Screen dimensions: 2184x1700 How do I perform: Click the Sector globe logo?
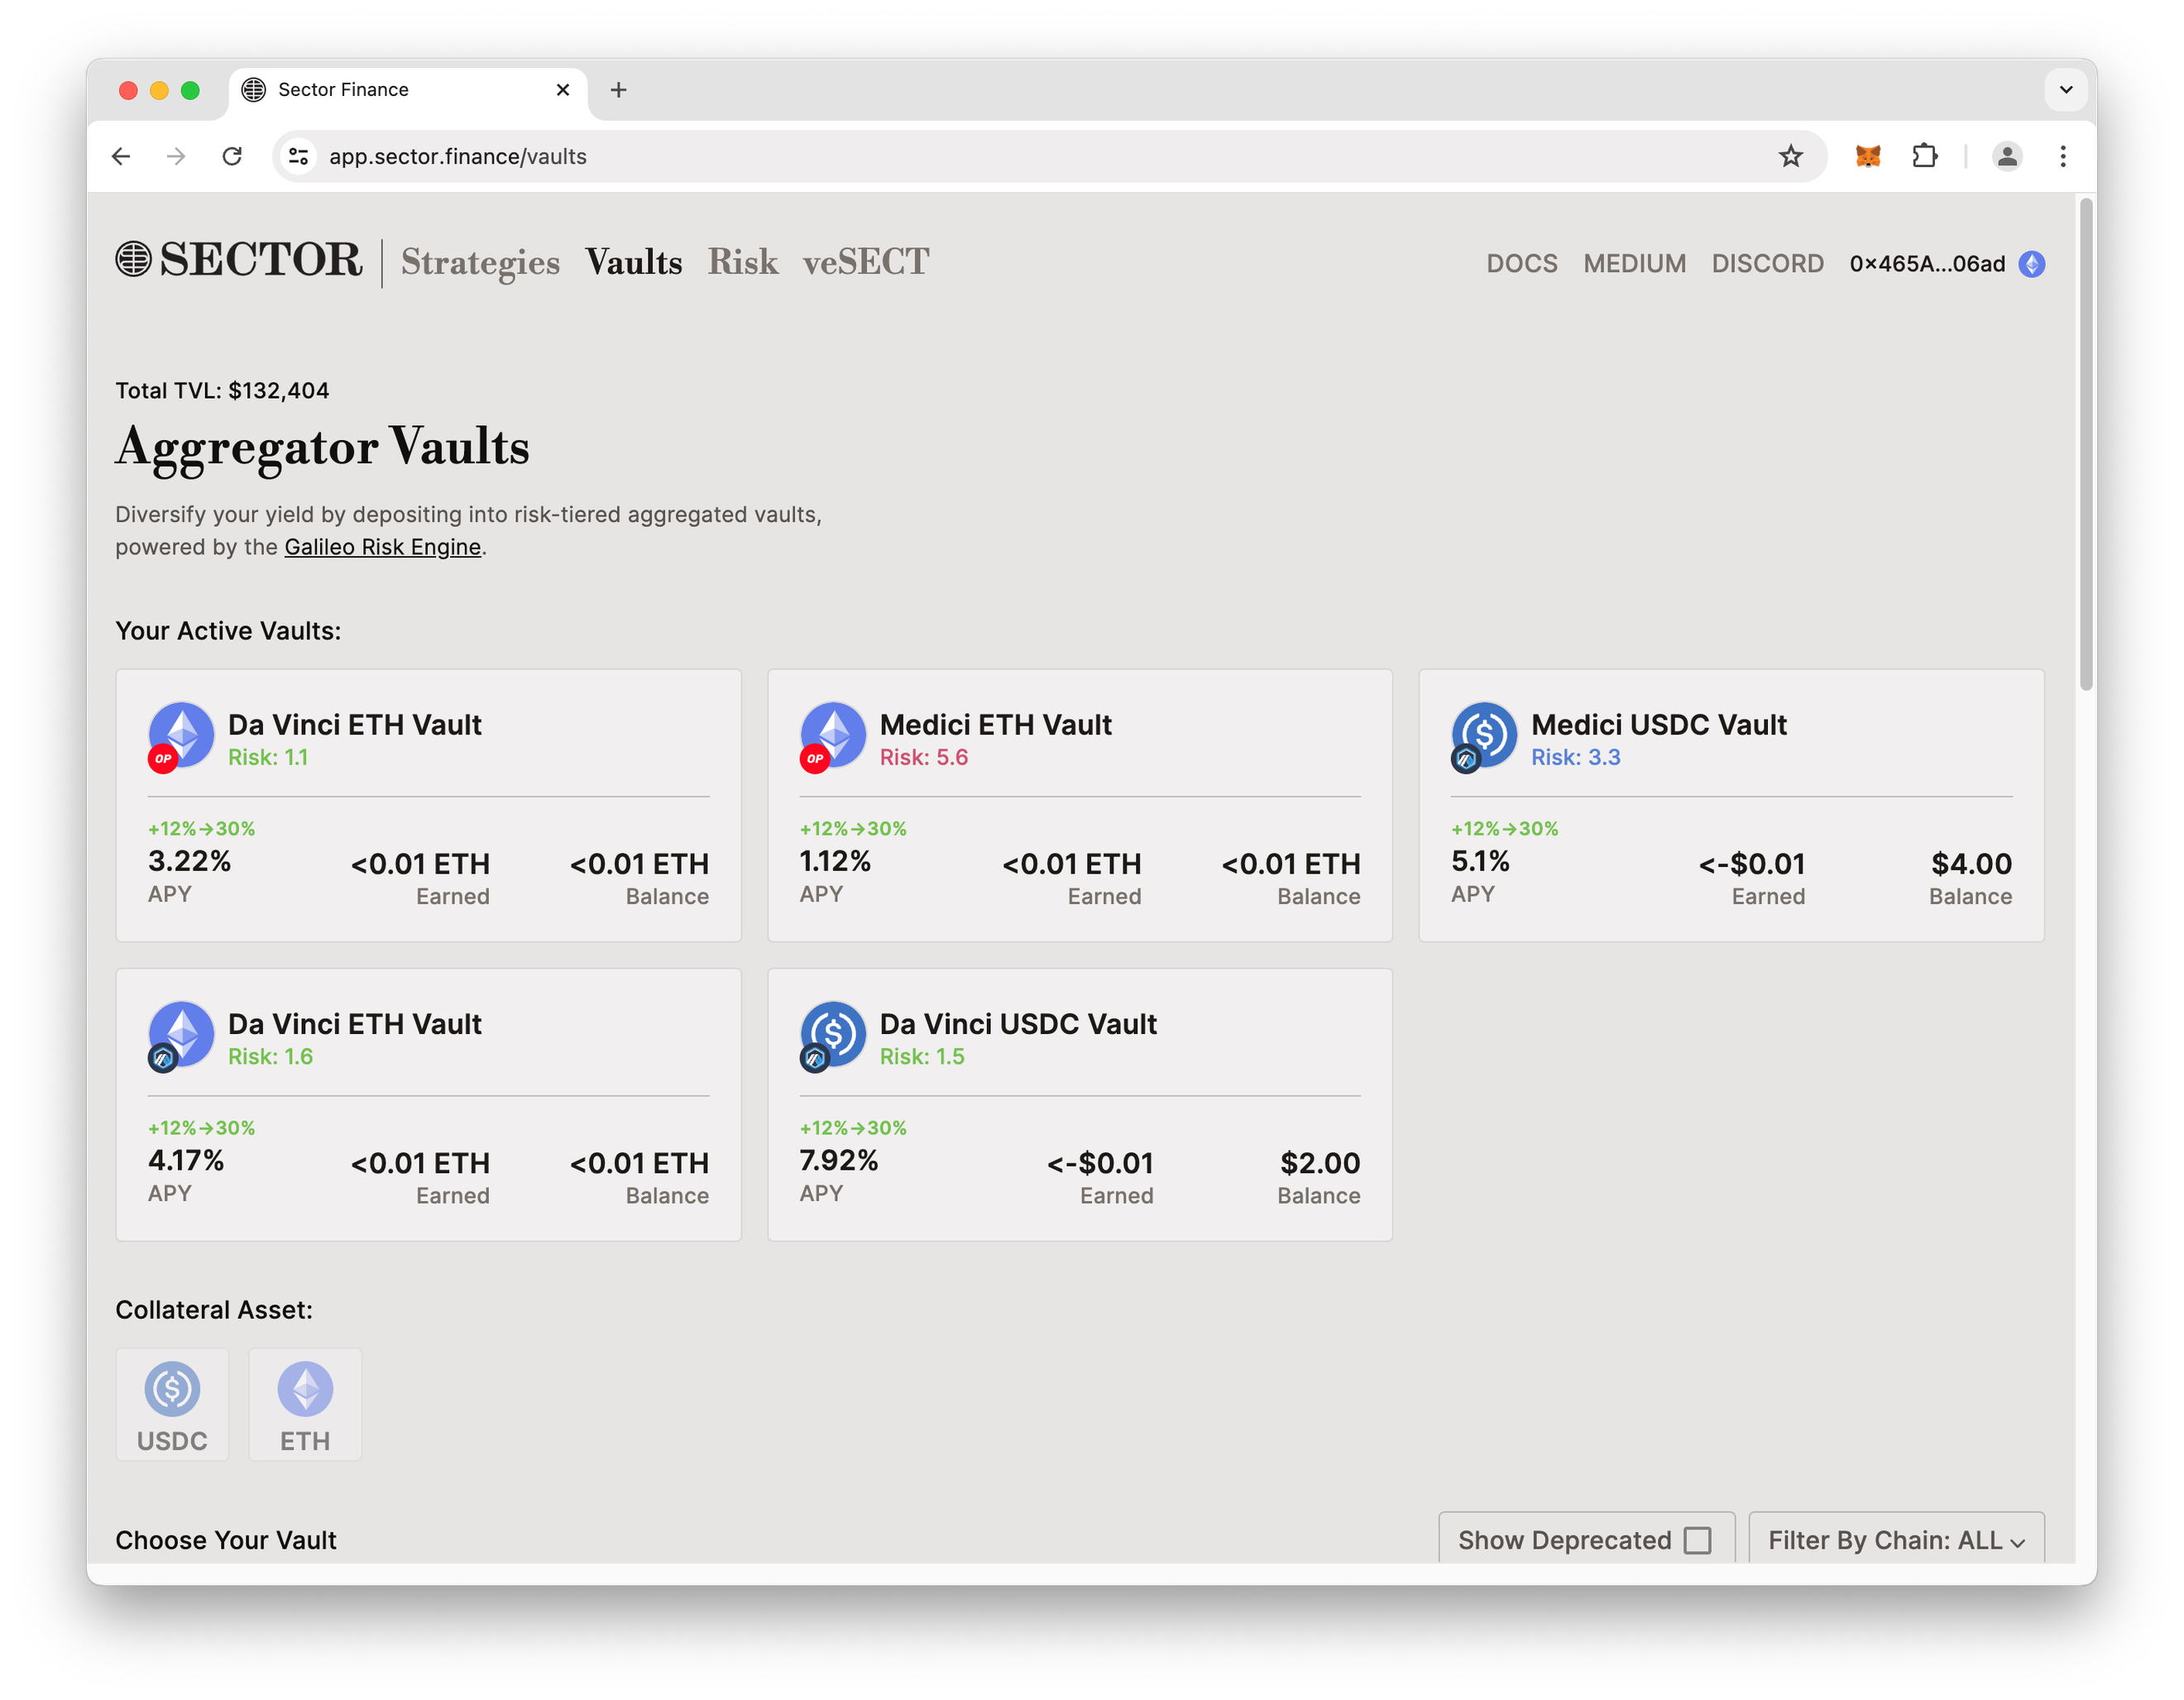point(133,260)
